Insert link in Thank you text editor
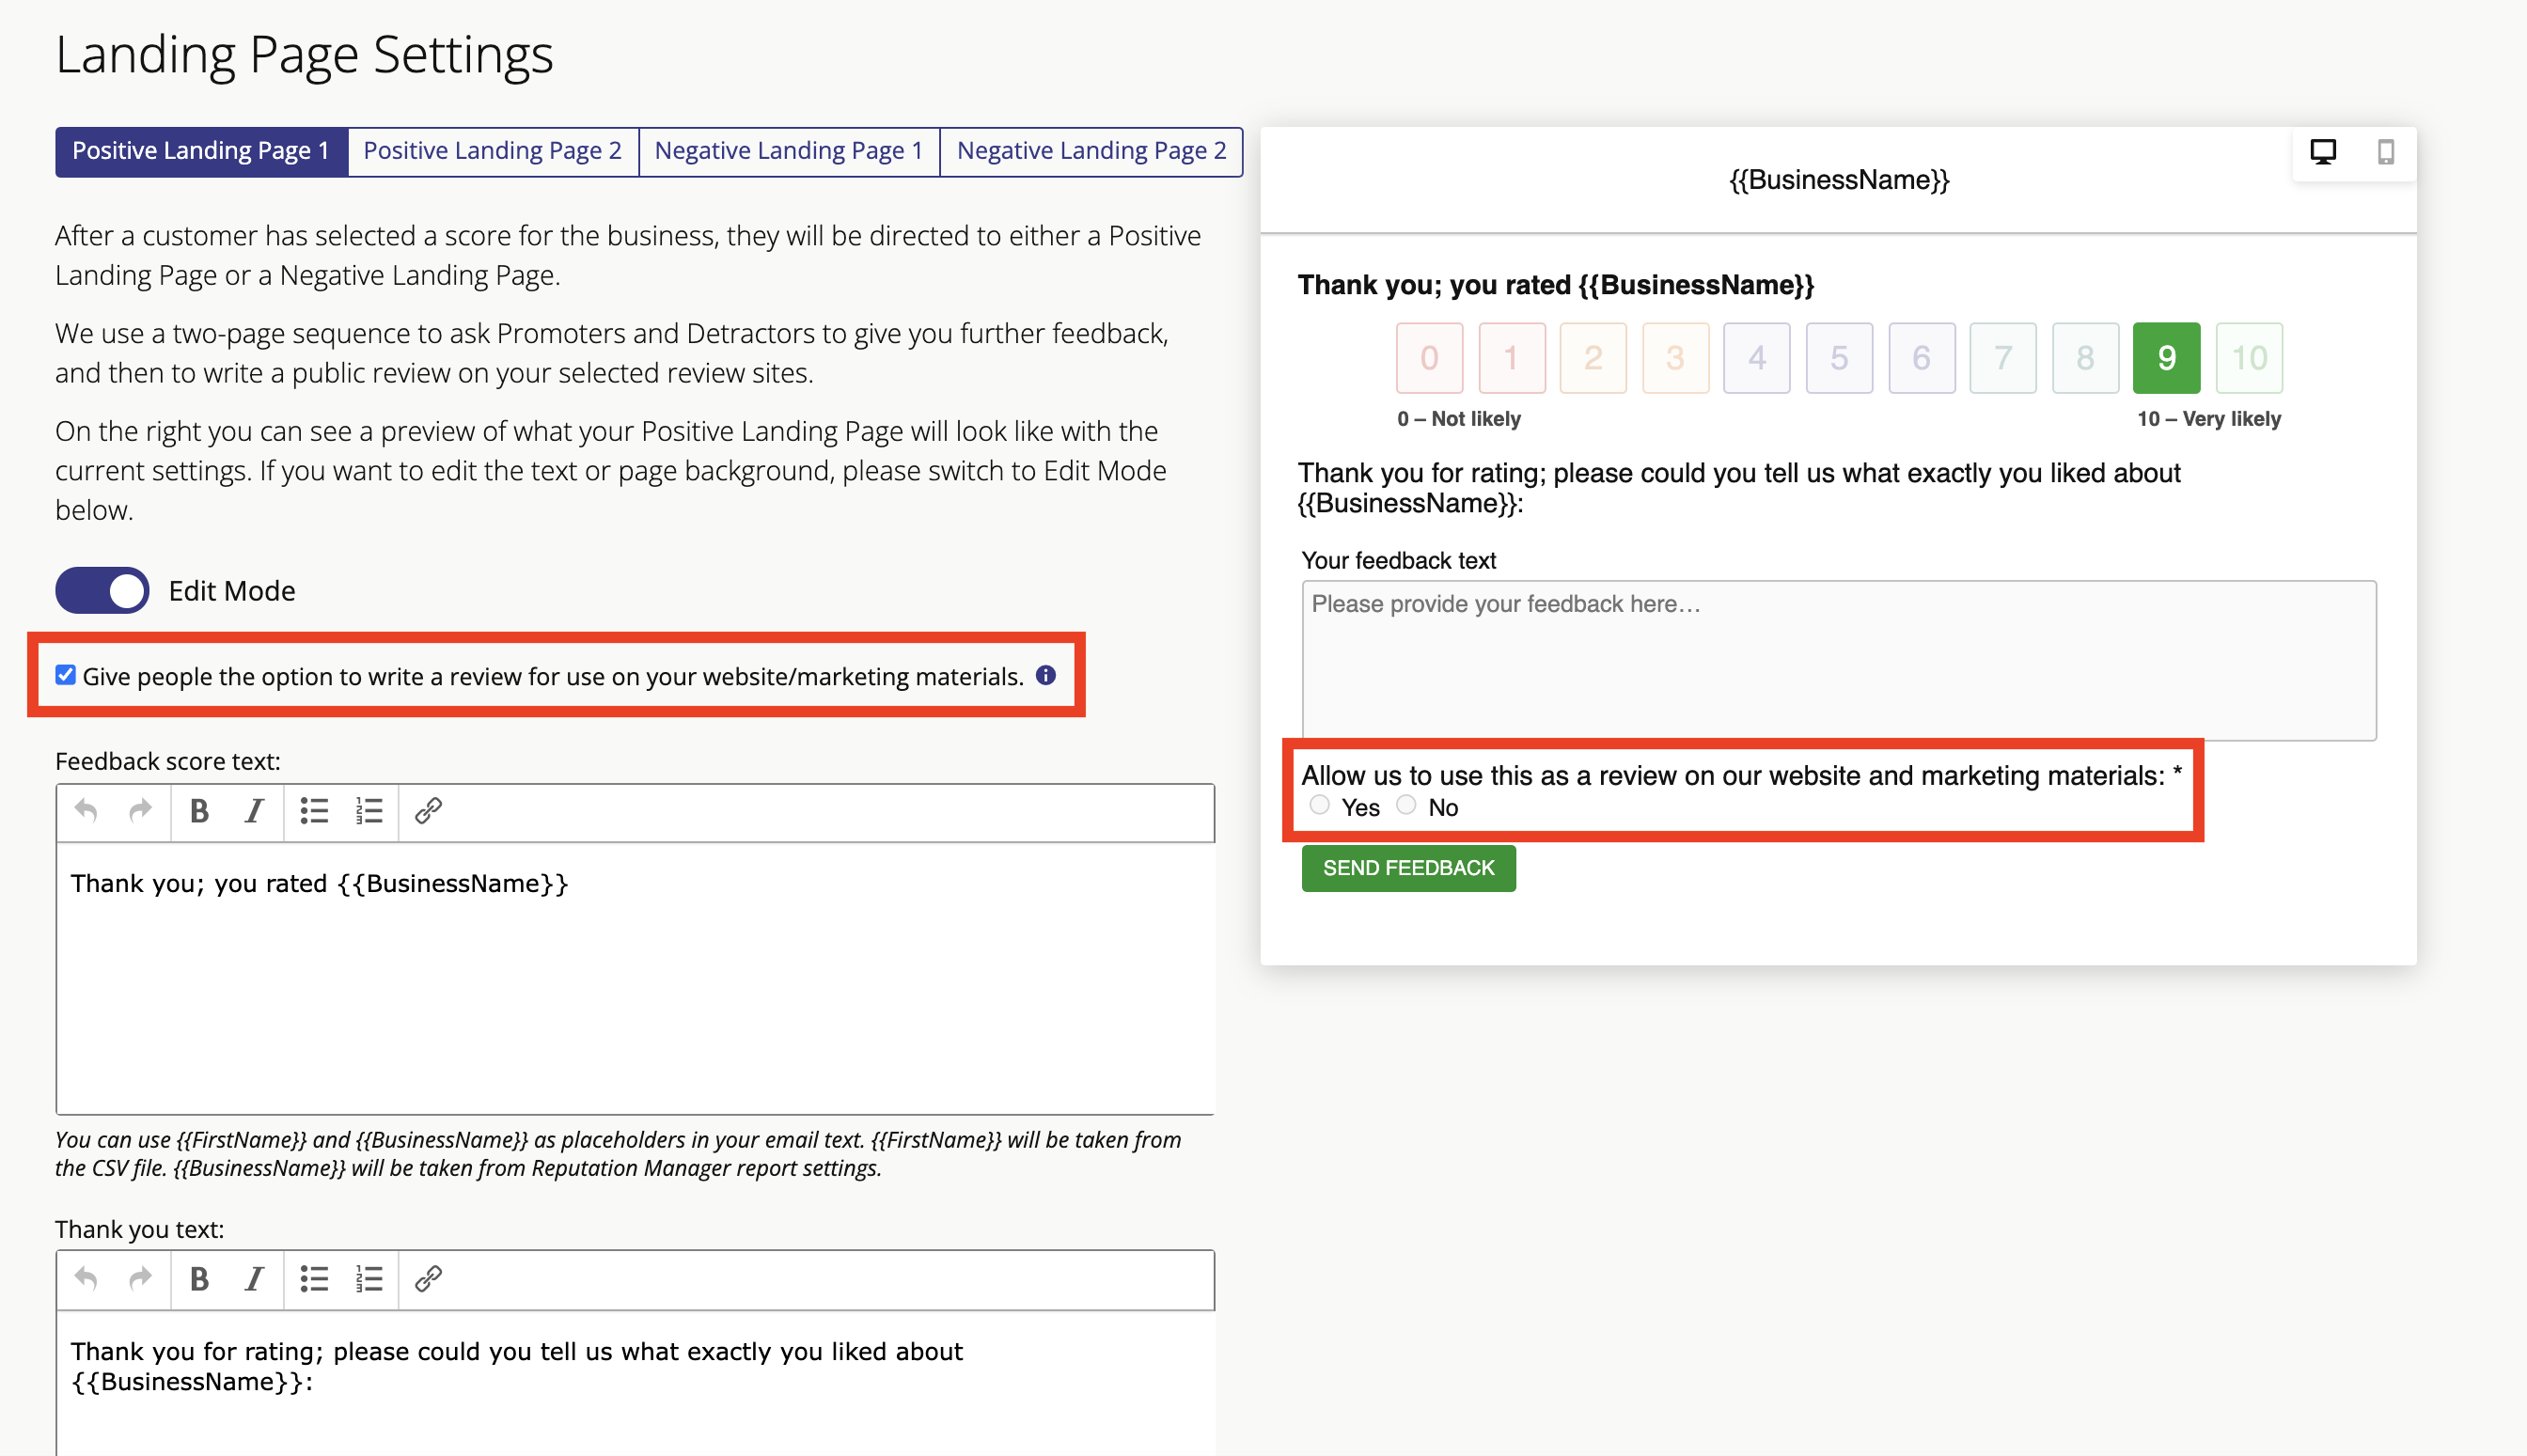 (429, 1279)
